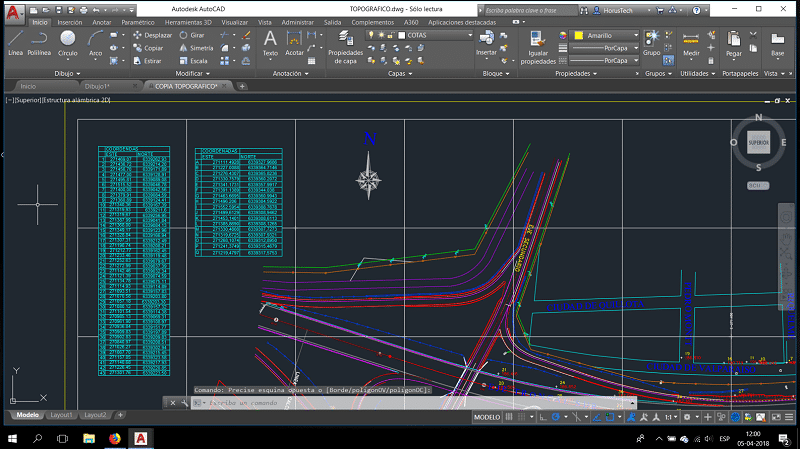Expand the Anotación panel
800x449 pixels.
coord(290,73)
